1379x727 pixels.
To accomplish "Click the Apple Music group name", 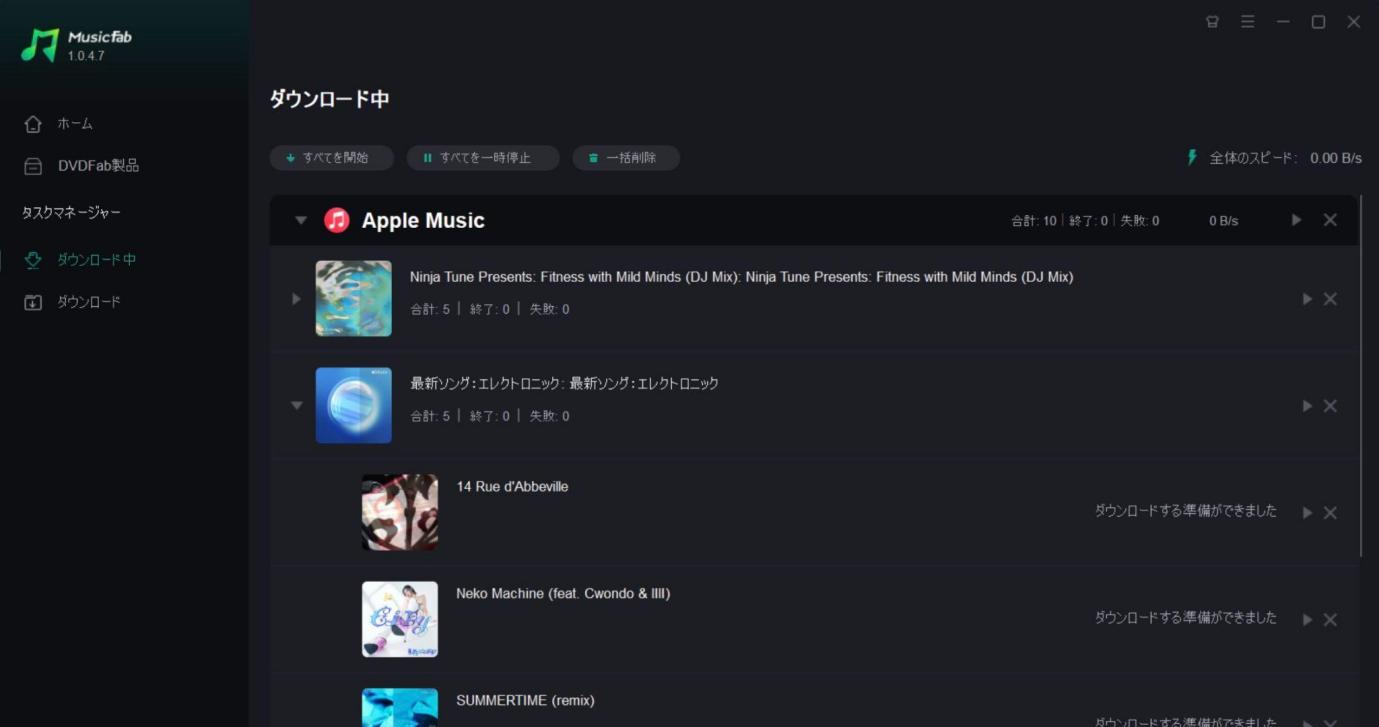I will tap(423, 221).
